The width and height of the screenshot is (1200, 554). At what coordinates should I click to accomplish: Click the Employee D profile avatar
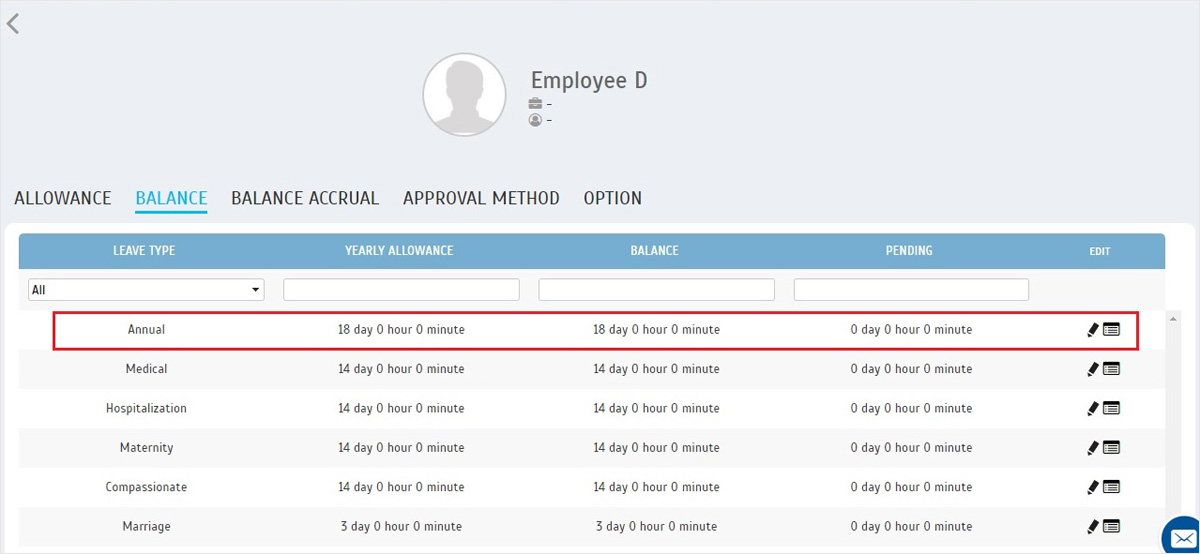click(464, 95)
